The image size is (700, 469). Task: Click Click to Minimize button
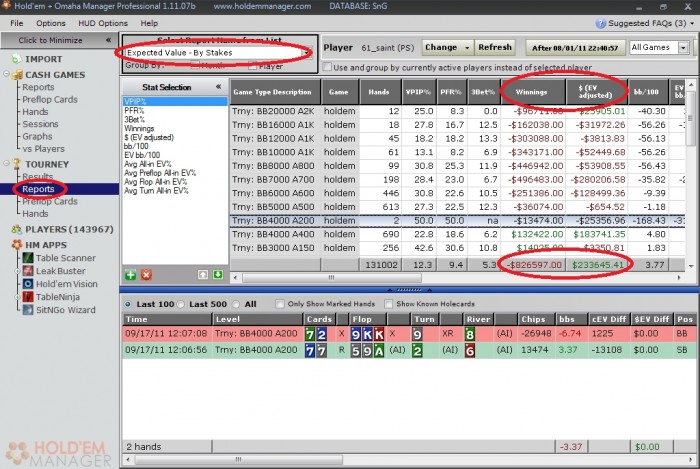click(59, 40)
